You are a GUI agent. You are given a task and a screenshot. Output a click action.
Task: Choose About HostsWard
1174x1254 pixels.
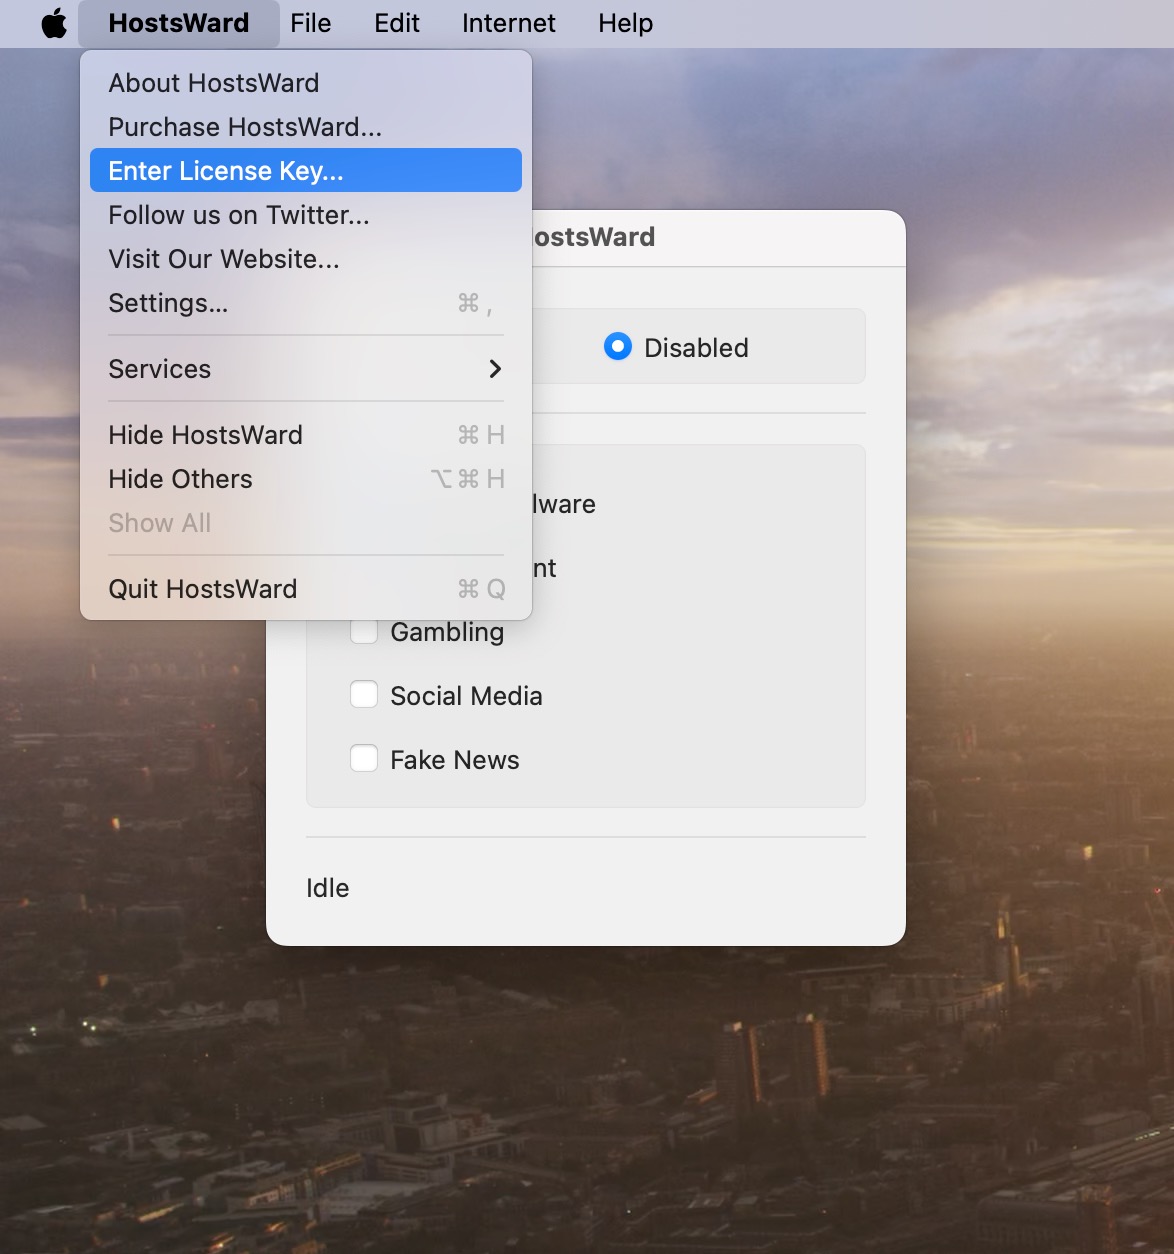click(x=214, y=83)
